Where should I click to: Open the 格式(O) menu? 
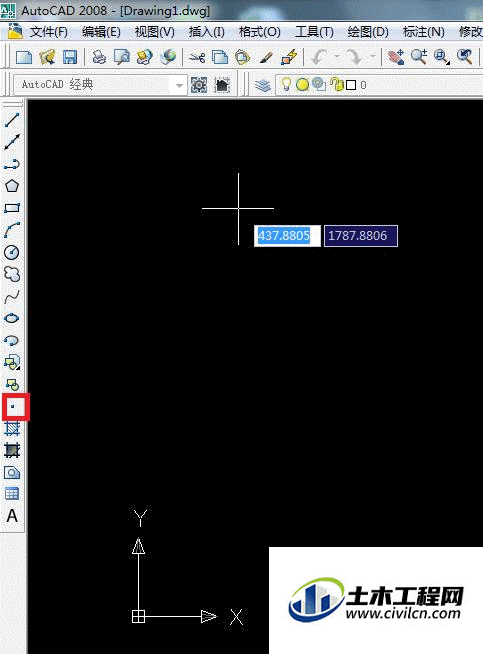pyautogui.click(x=259, y=32)
